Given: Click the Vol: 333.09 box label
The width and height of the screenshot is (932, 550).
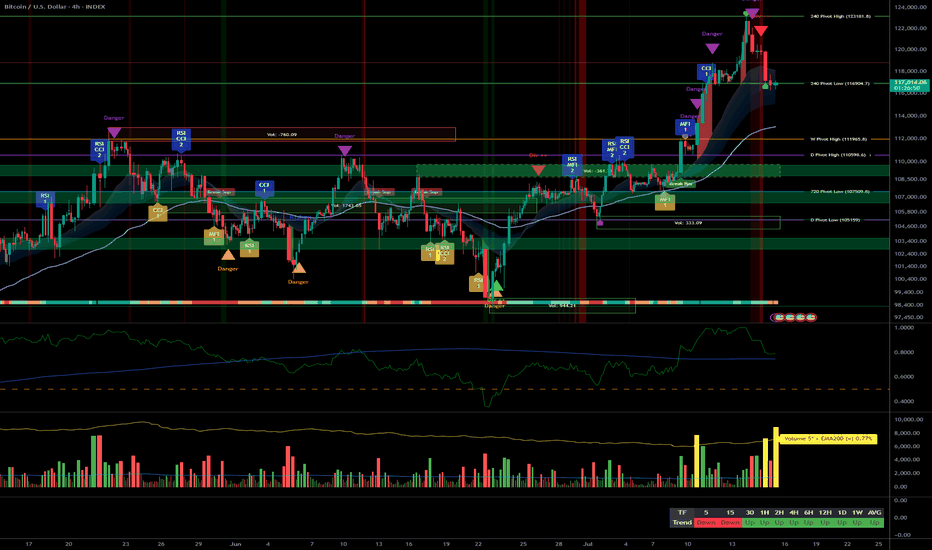Looking at the screenshot, I should 688,223.
